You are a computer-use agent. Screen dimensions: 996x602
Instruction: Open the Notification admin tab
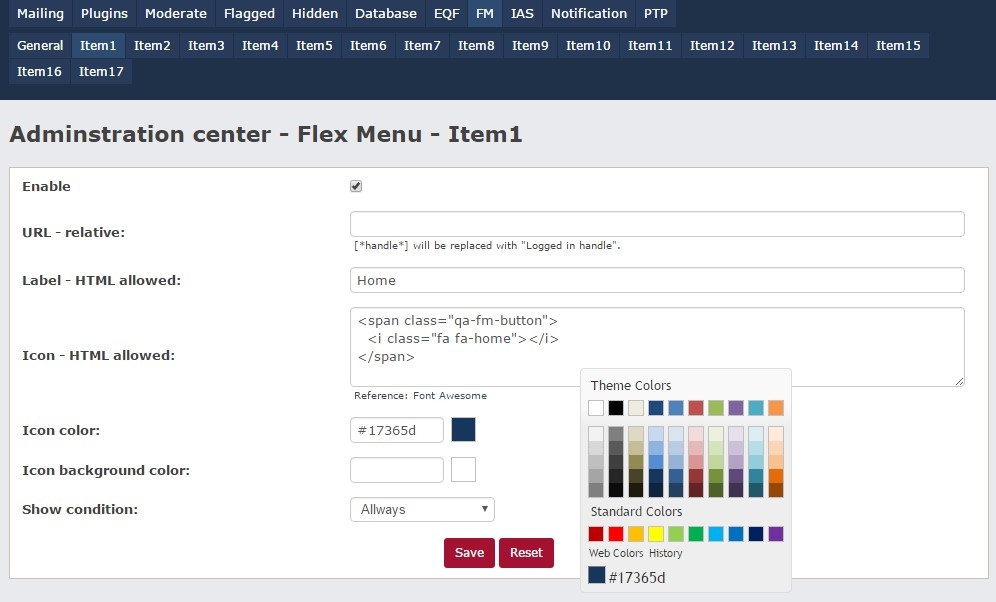(x=589, y=14)
